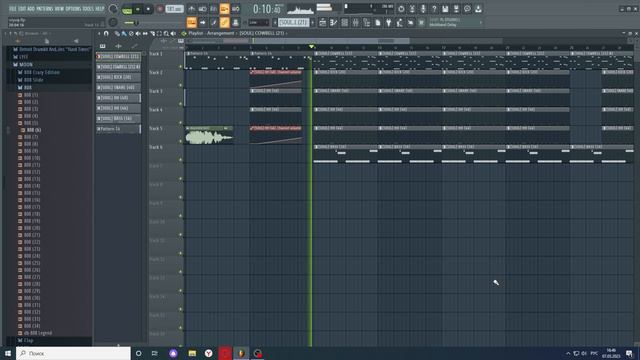Open the Mixer view icon
This screenshot has height=360, width=640.
coord(356,23)
